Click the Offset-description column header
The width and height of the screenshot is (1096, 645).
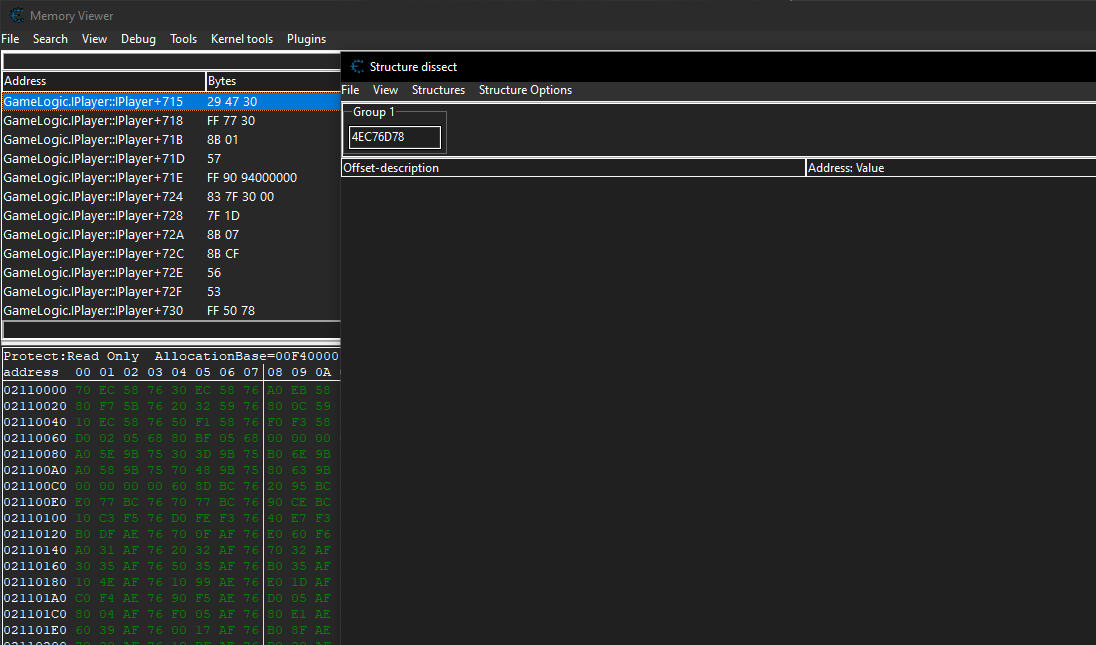[x=573, y=168]
